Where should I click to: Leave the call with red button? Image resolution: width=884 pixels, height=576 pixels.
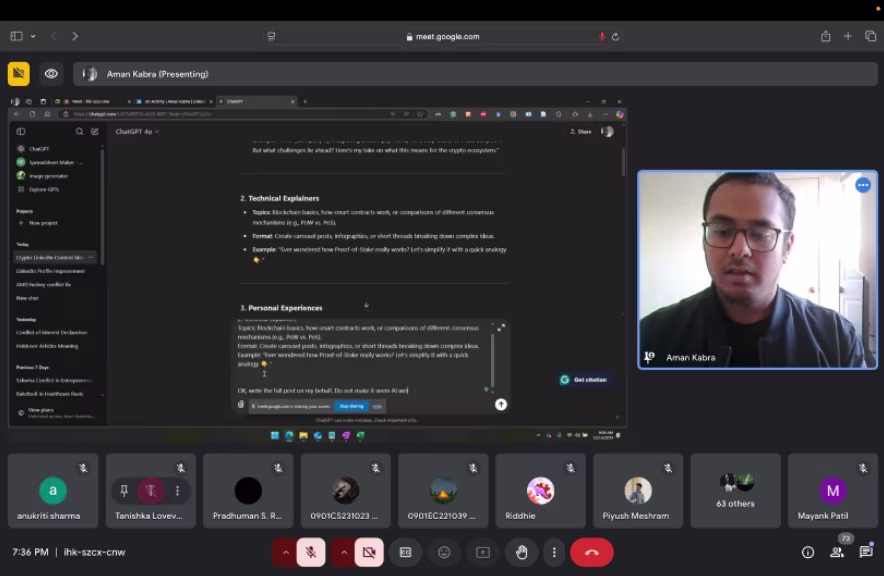[591, 552]
